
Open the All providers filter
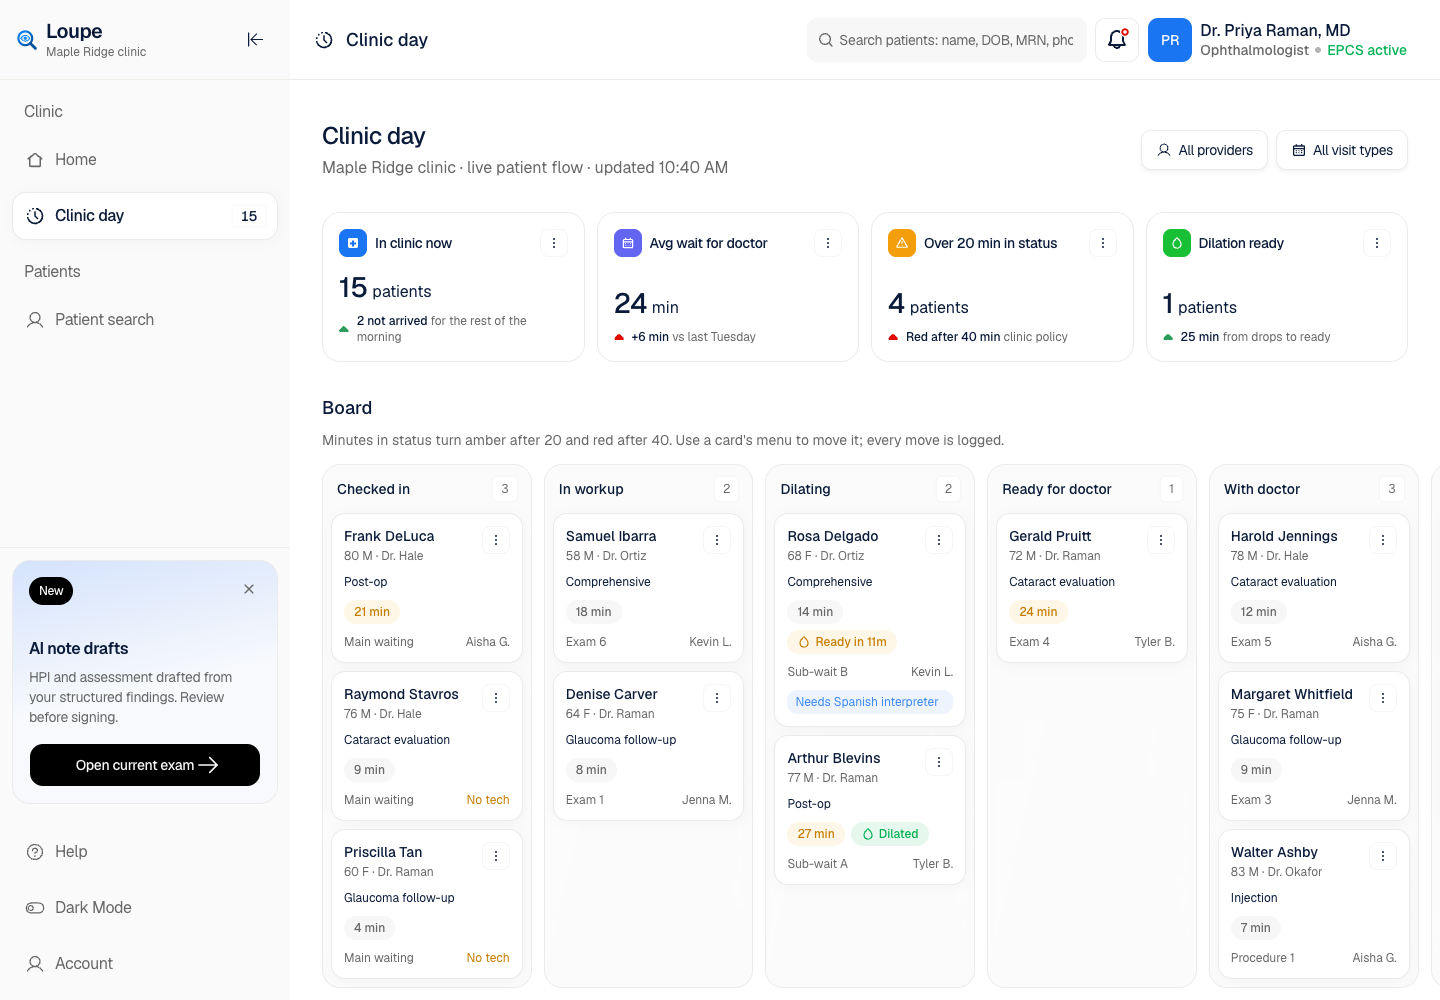[x=1205, y=150]
